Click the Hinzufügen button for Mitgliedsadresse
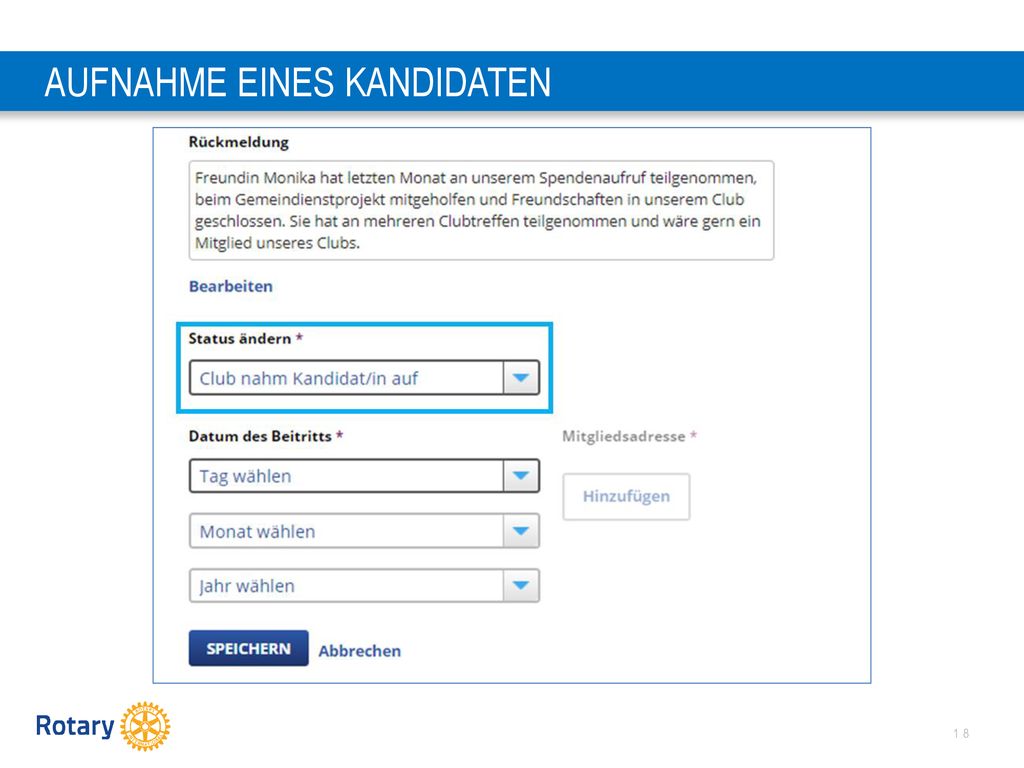Viewport: 1024px width, 768px height. pyautogui.click(x=626, y=496)
